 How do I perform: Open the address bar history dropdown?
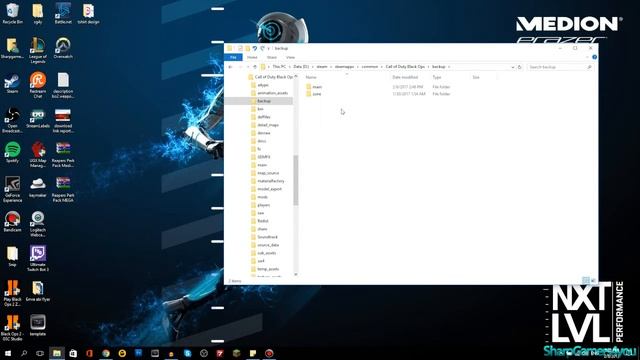pyautogui.click(x=513, y=67)
